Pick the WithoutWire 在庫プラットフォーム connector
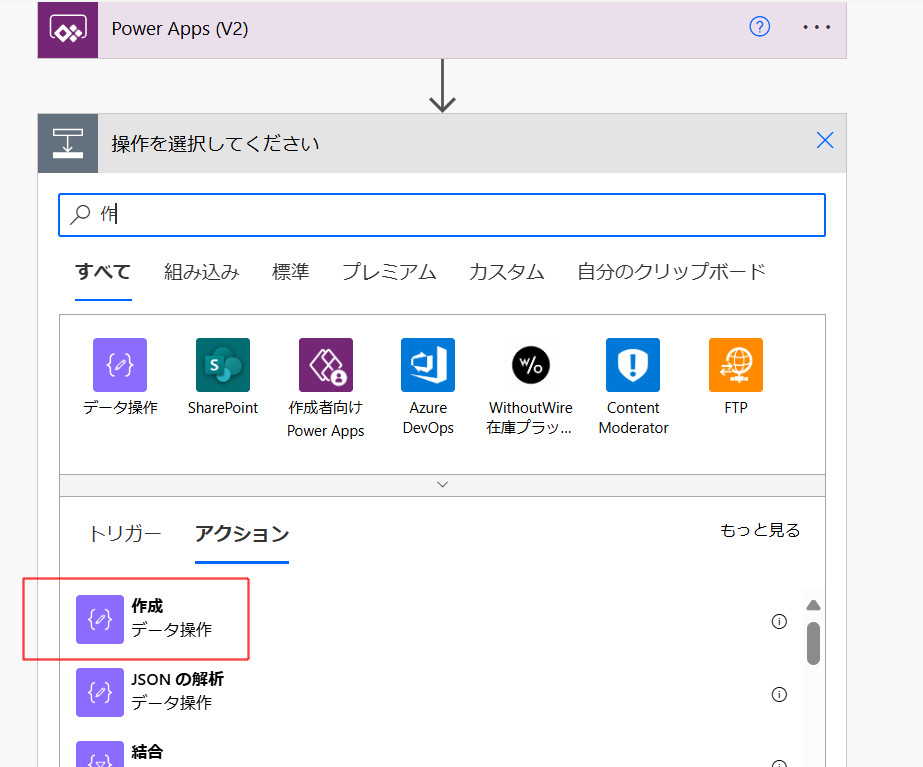 click(x=530, y=365)
